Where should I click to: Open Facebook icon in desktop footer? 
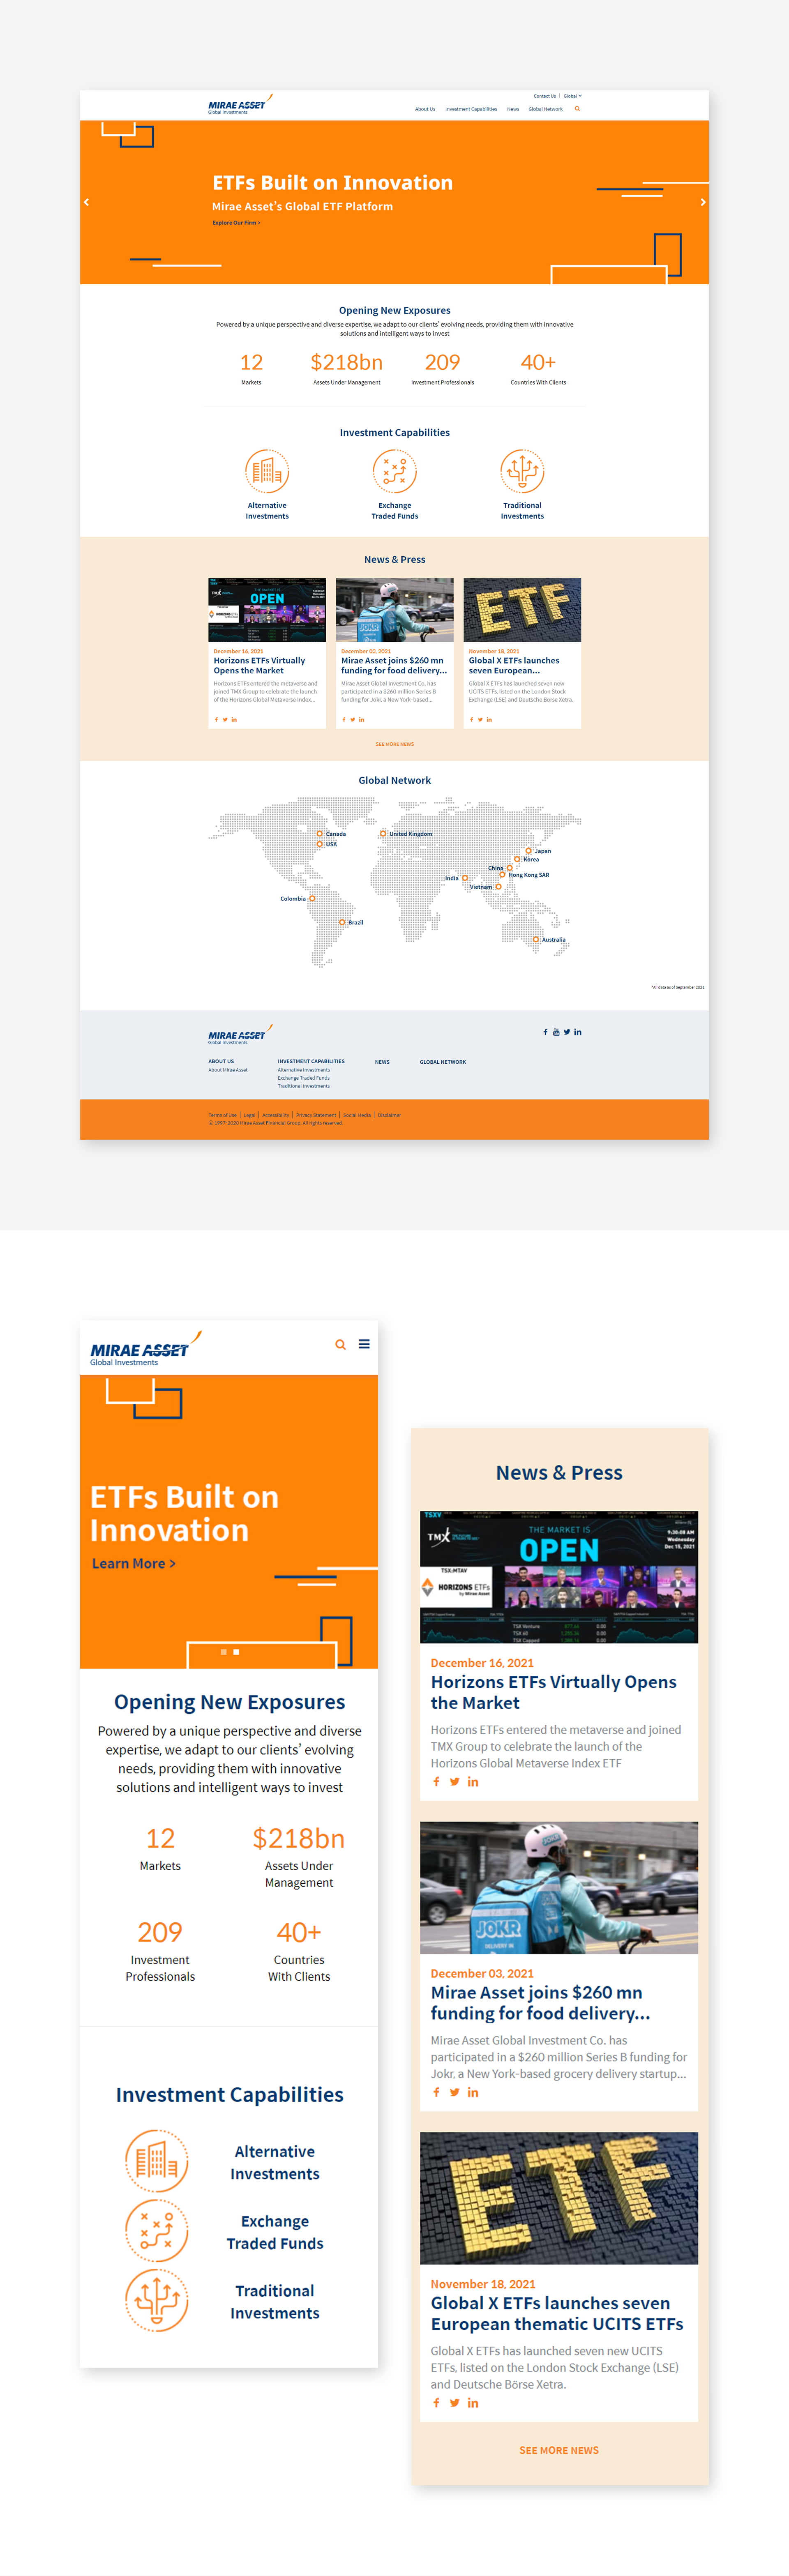545,1032
